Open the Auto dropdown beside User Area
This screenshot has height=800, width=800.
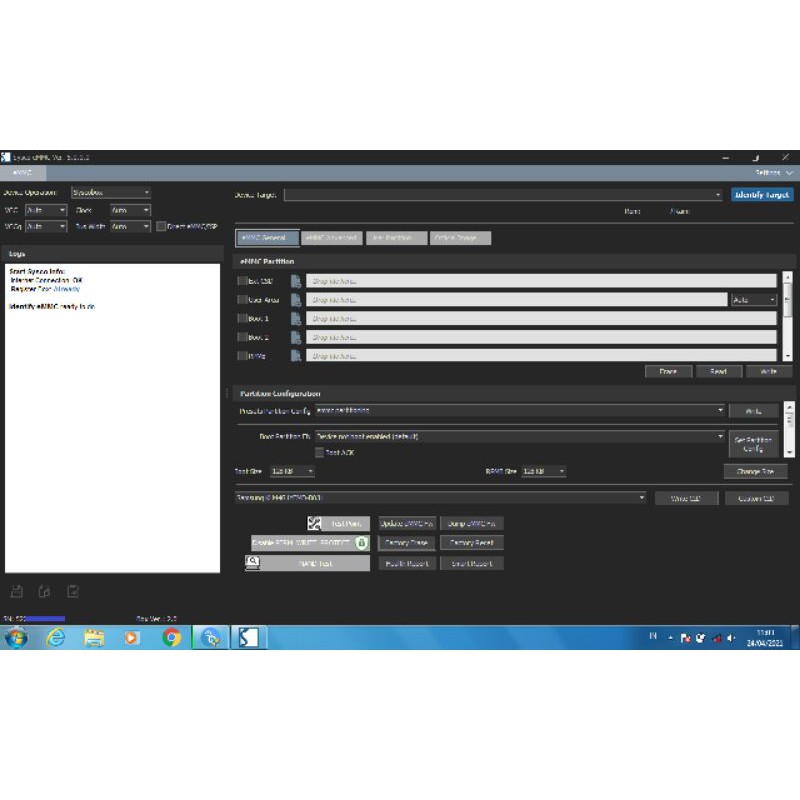(x=754, y=300)
